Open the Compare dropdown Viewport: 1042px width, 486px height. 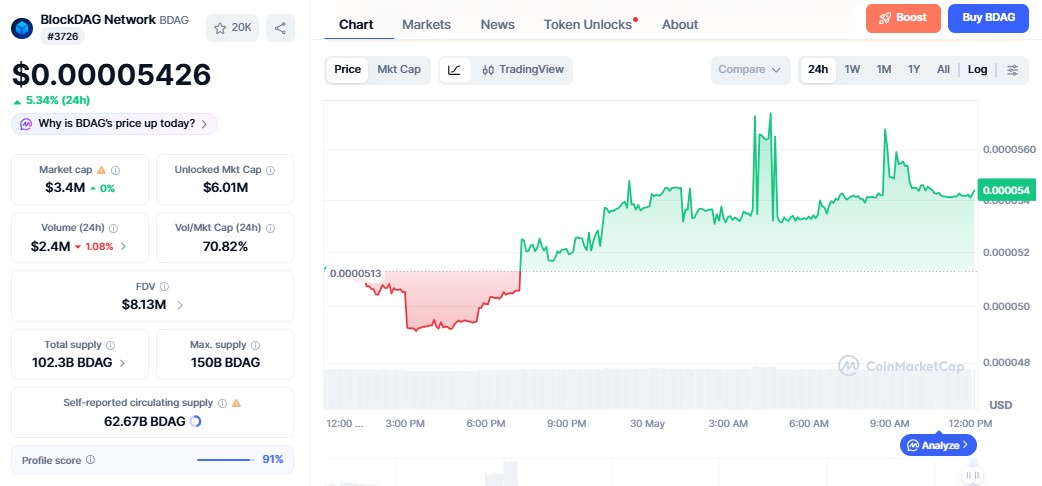point(750,70)
